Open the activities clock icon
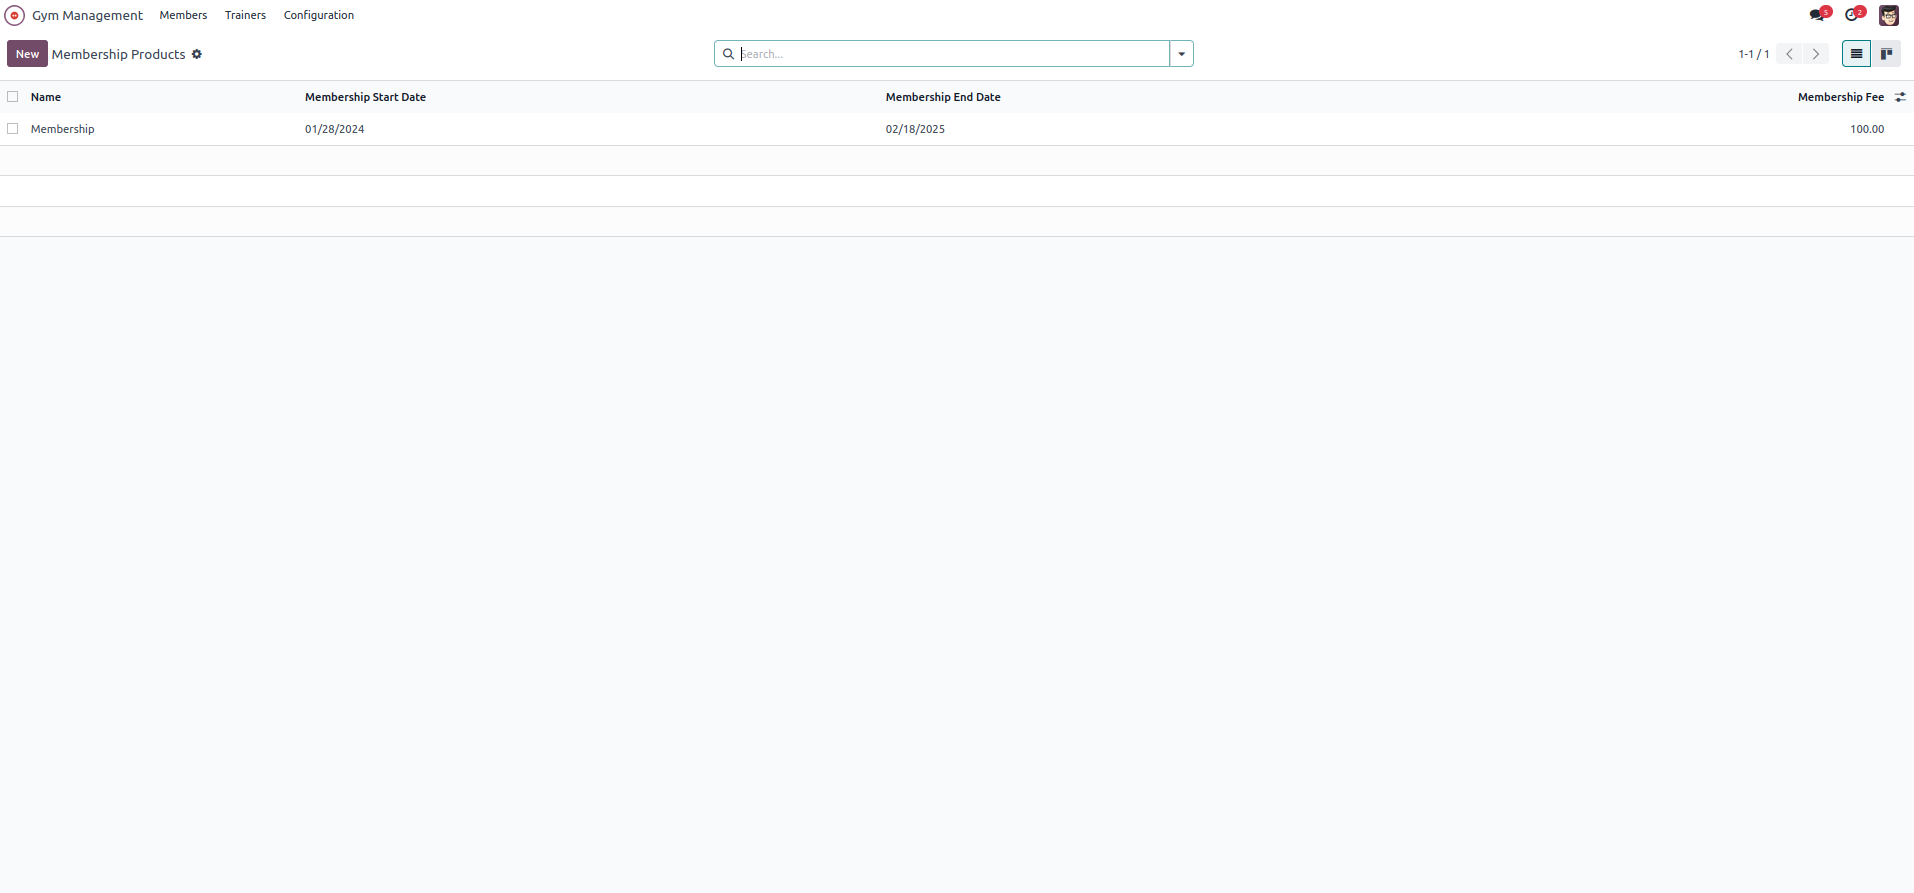The height and width of the screenshot is (893, 1914). coord(1854,14)
